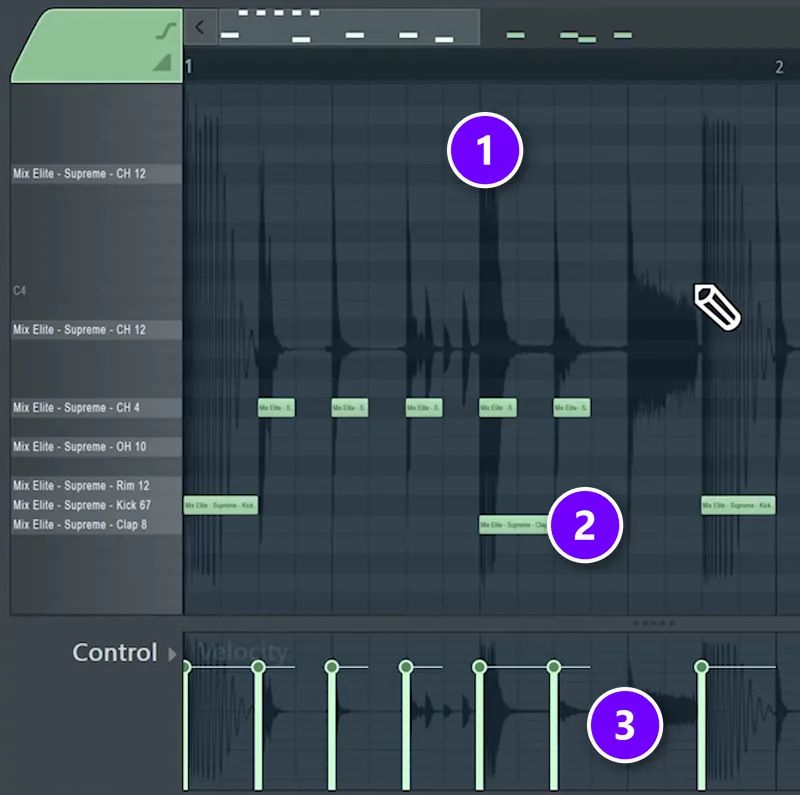Click velocity handle of the last Kick note

click(x=702, y=667)
